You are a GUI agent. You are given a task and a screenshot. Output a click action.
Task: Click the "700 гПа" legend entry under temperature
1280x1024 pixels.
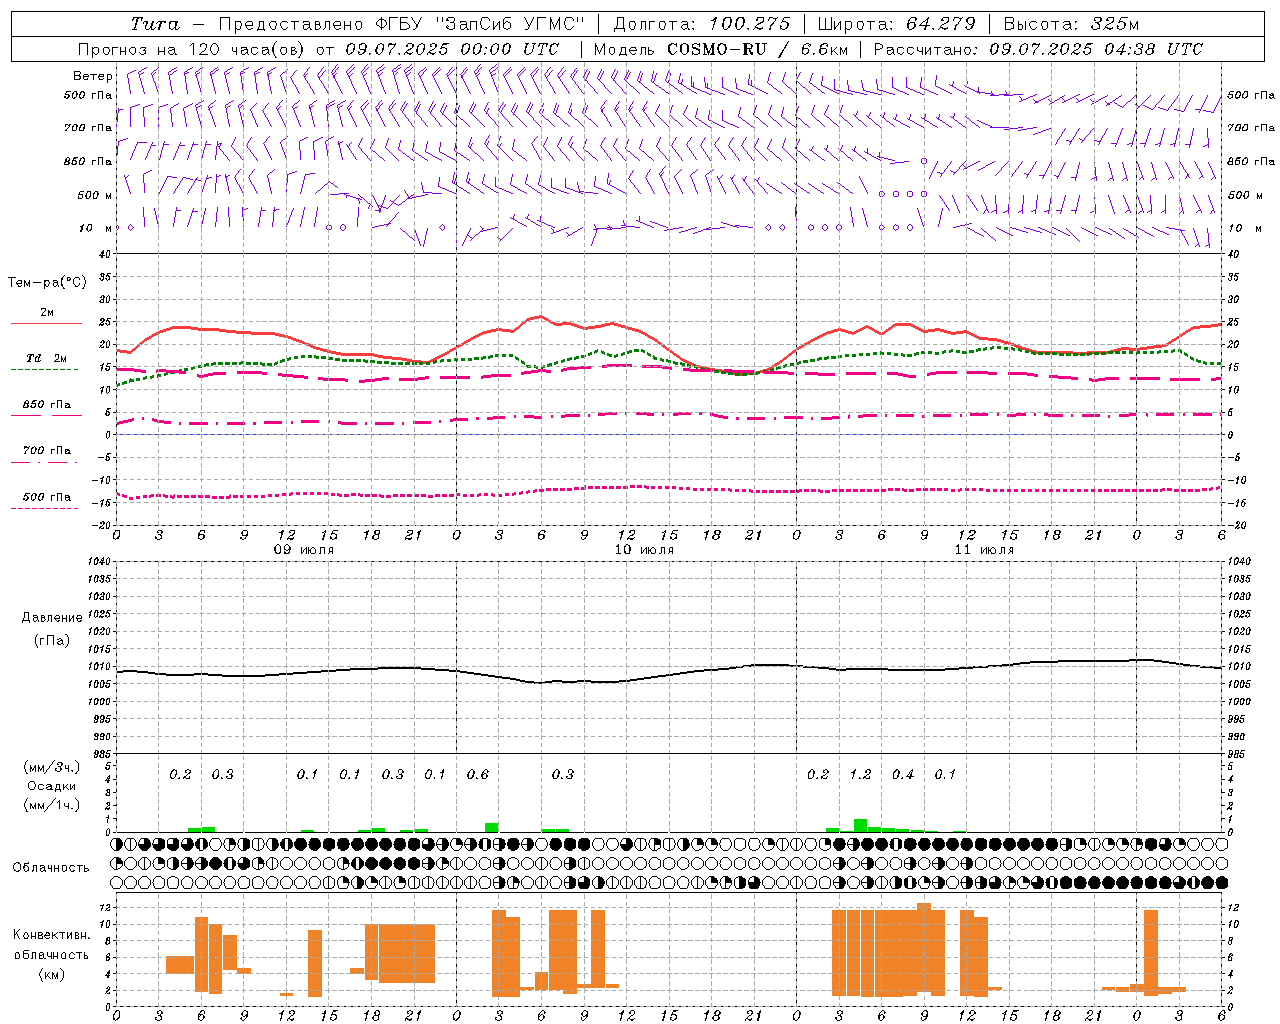point(47,451)
